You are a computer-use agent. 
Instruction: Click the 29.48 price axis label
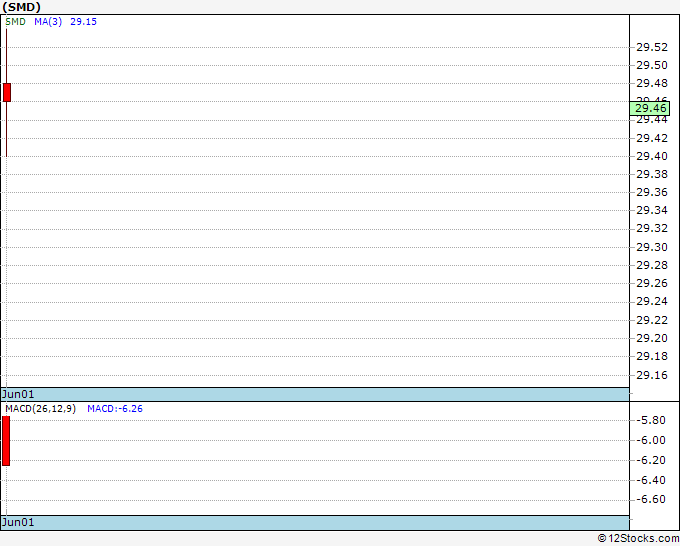tap(652, 83)
